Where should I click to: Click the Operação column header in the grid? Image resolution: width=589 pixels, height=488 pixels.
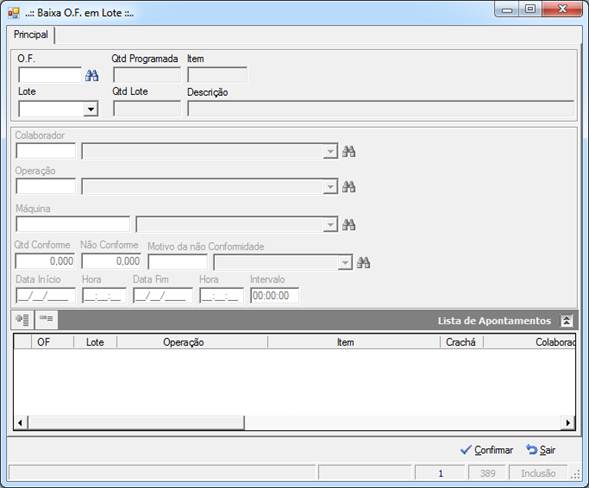pyautogui.click(x=192, y=342)
